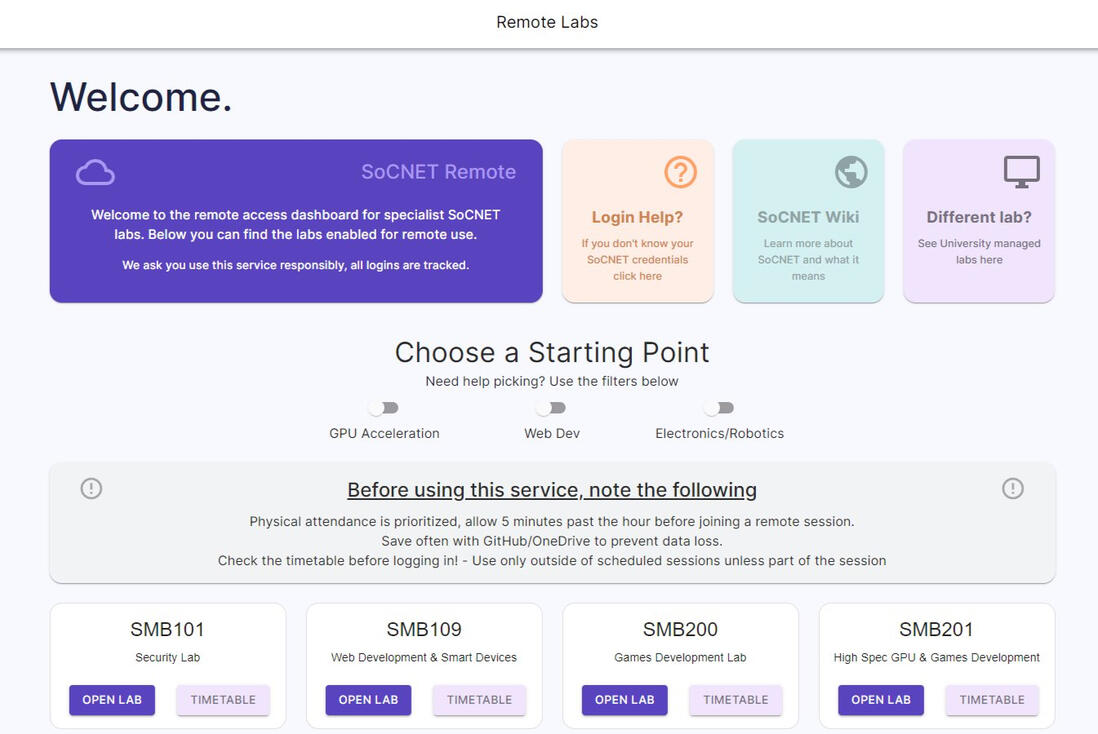Click the question mark icon on Login Help card

coord(680,171)
